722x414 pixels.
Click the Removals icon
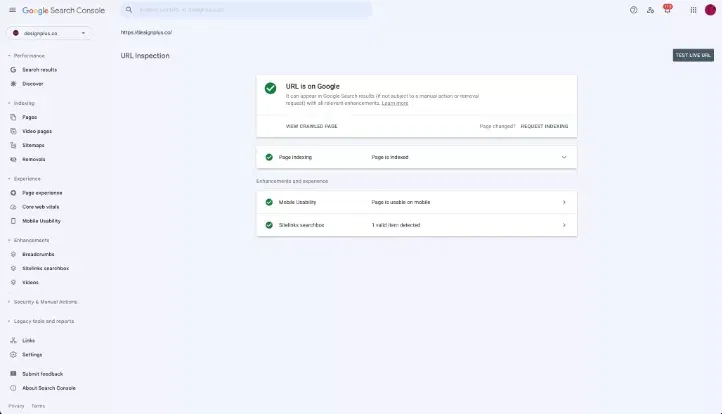(x=13, y=159)
